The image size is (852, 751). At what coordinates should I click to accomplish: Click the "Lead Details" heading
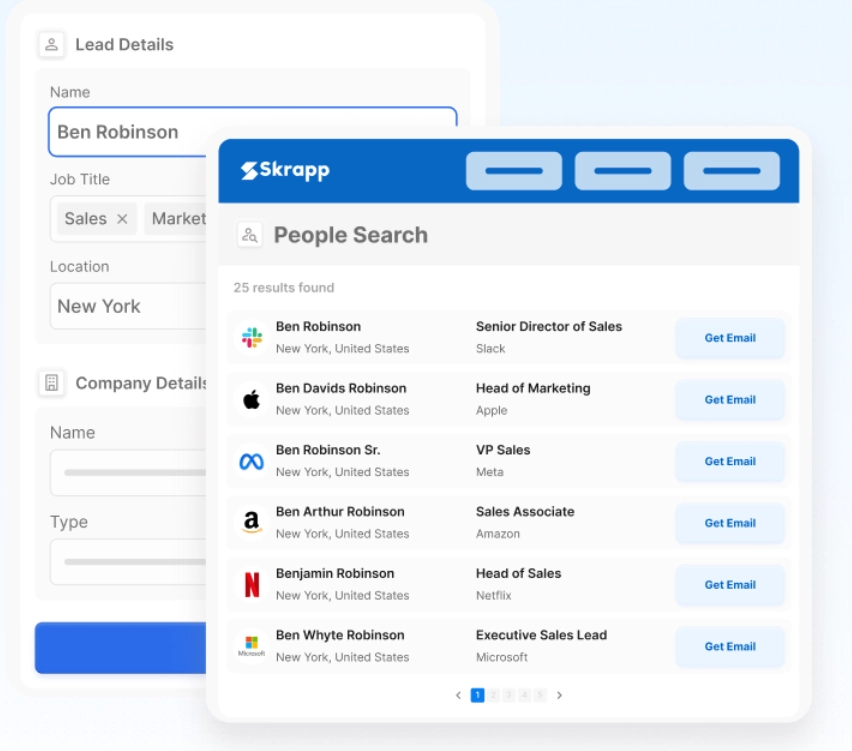tap(124, 45)
